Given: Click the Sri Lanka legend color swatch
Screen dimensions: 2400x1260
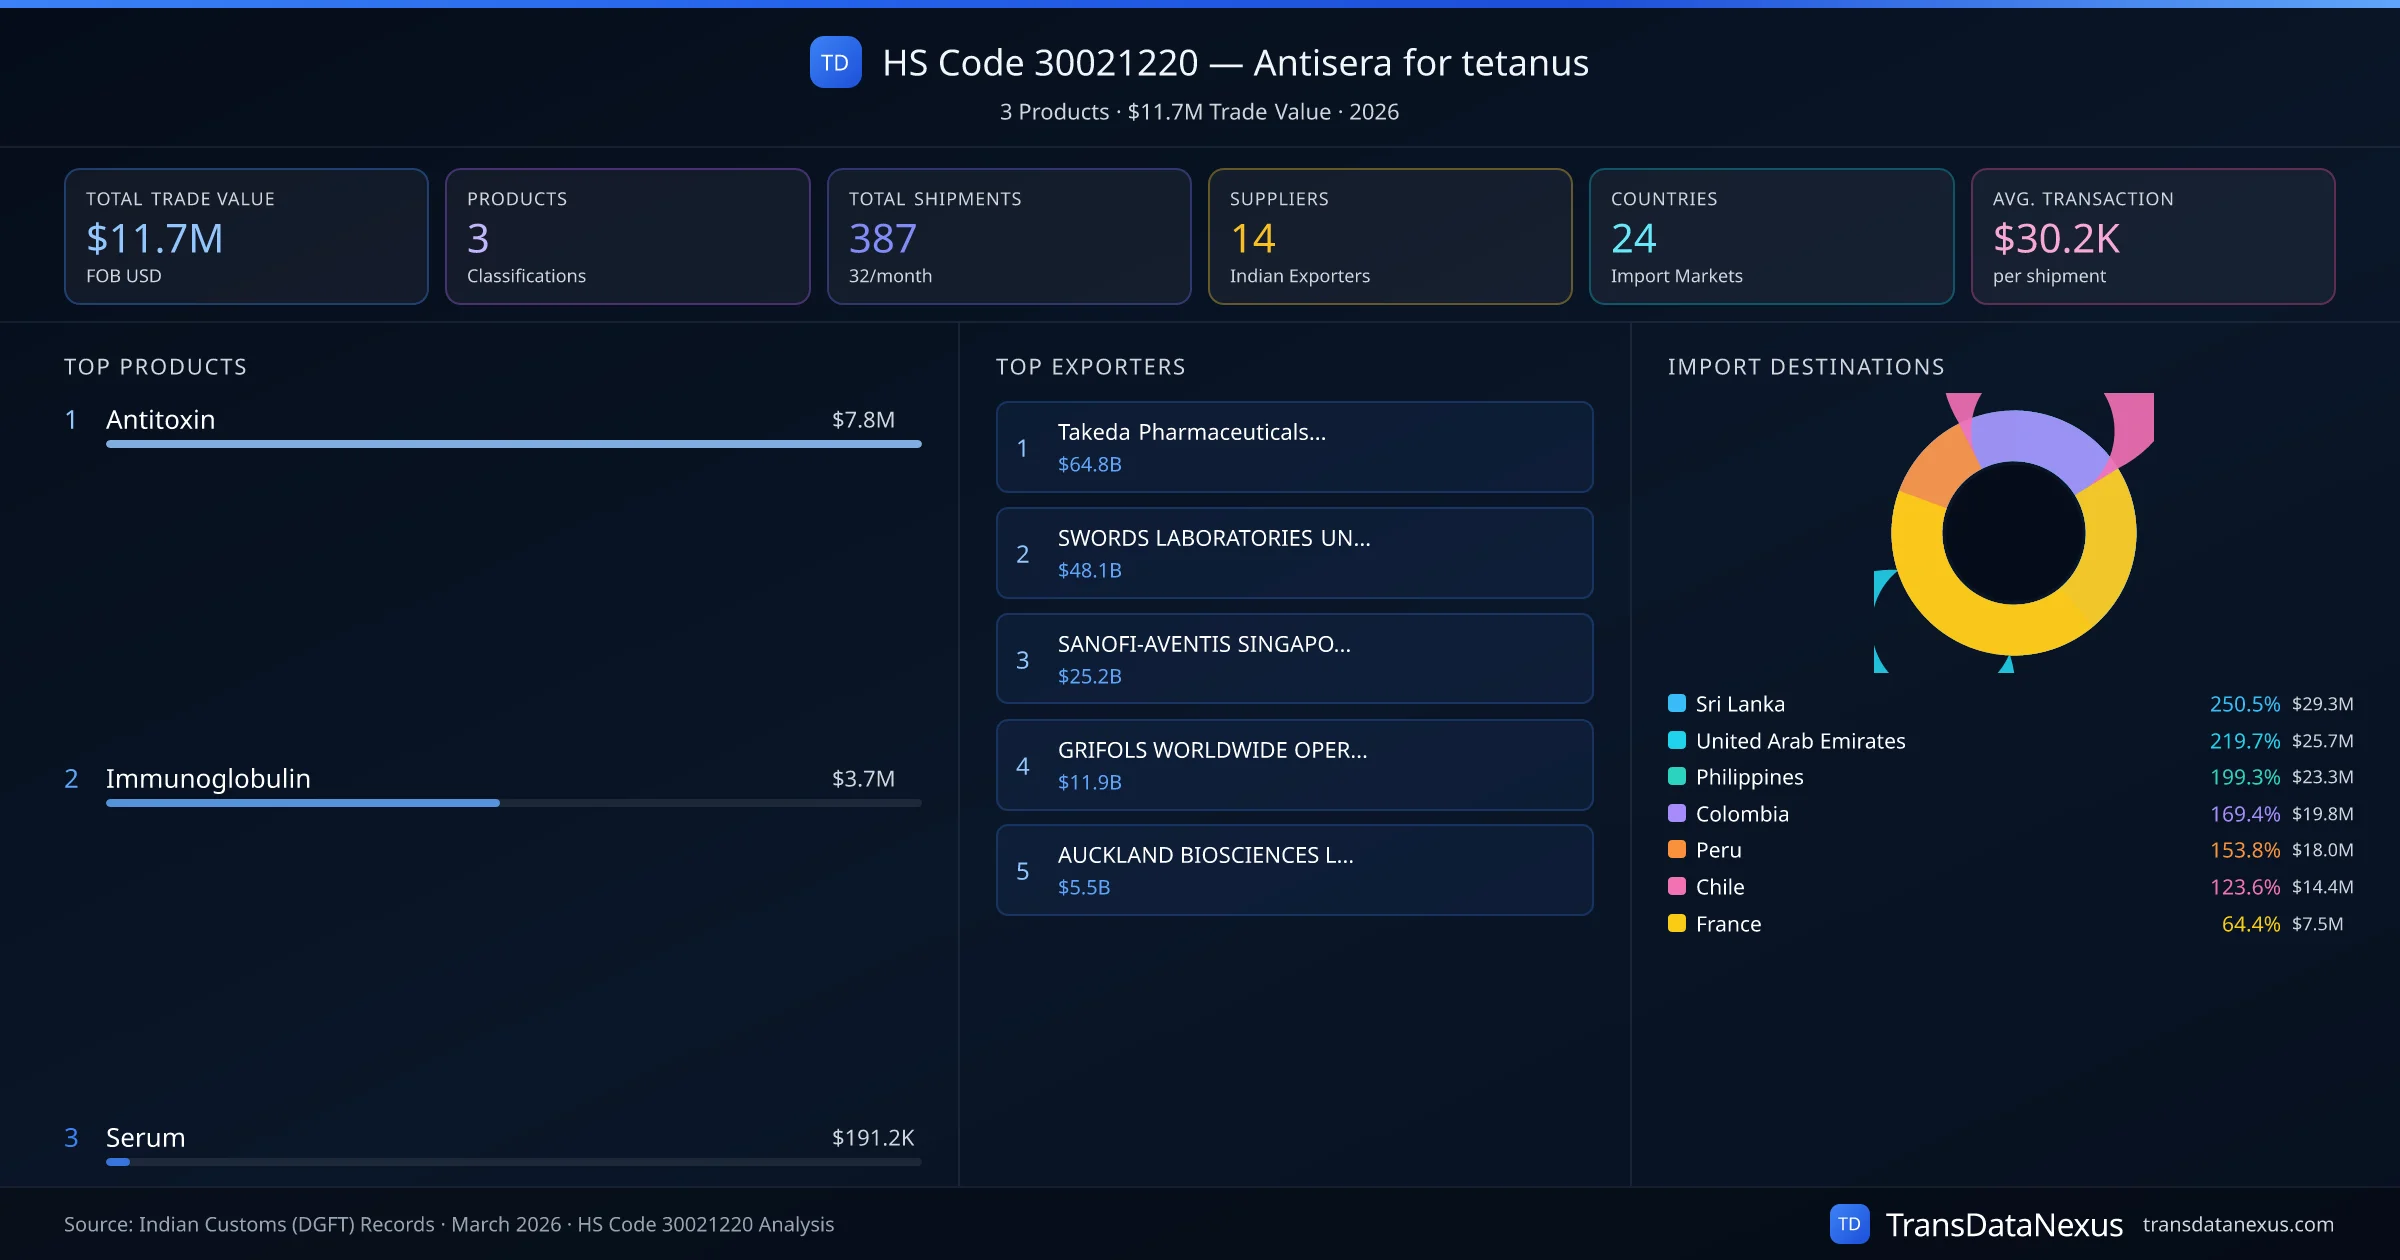Looking at the screenshot, I should [x=1677, y=703].
